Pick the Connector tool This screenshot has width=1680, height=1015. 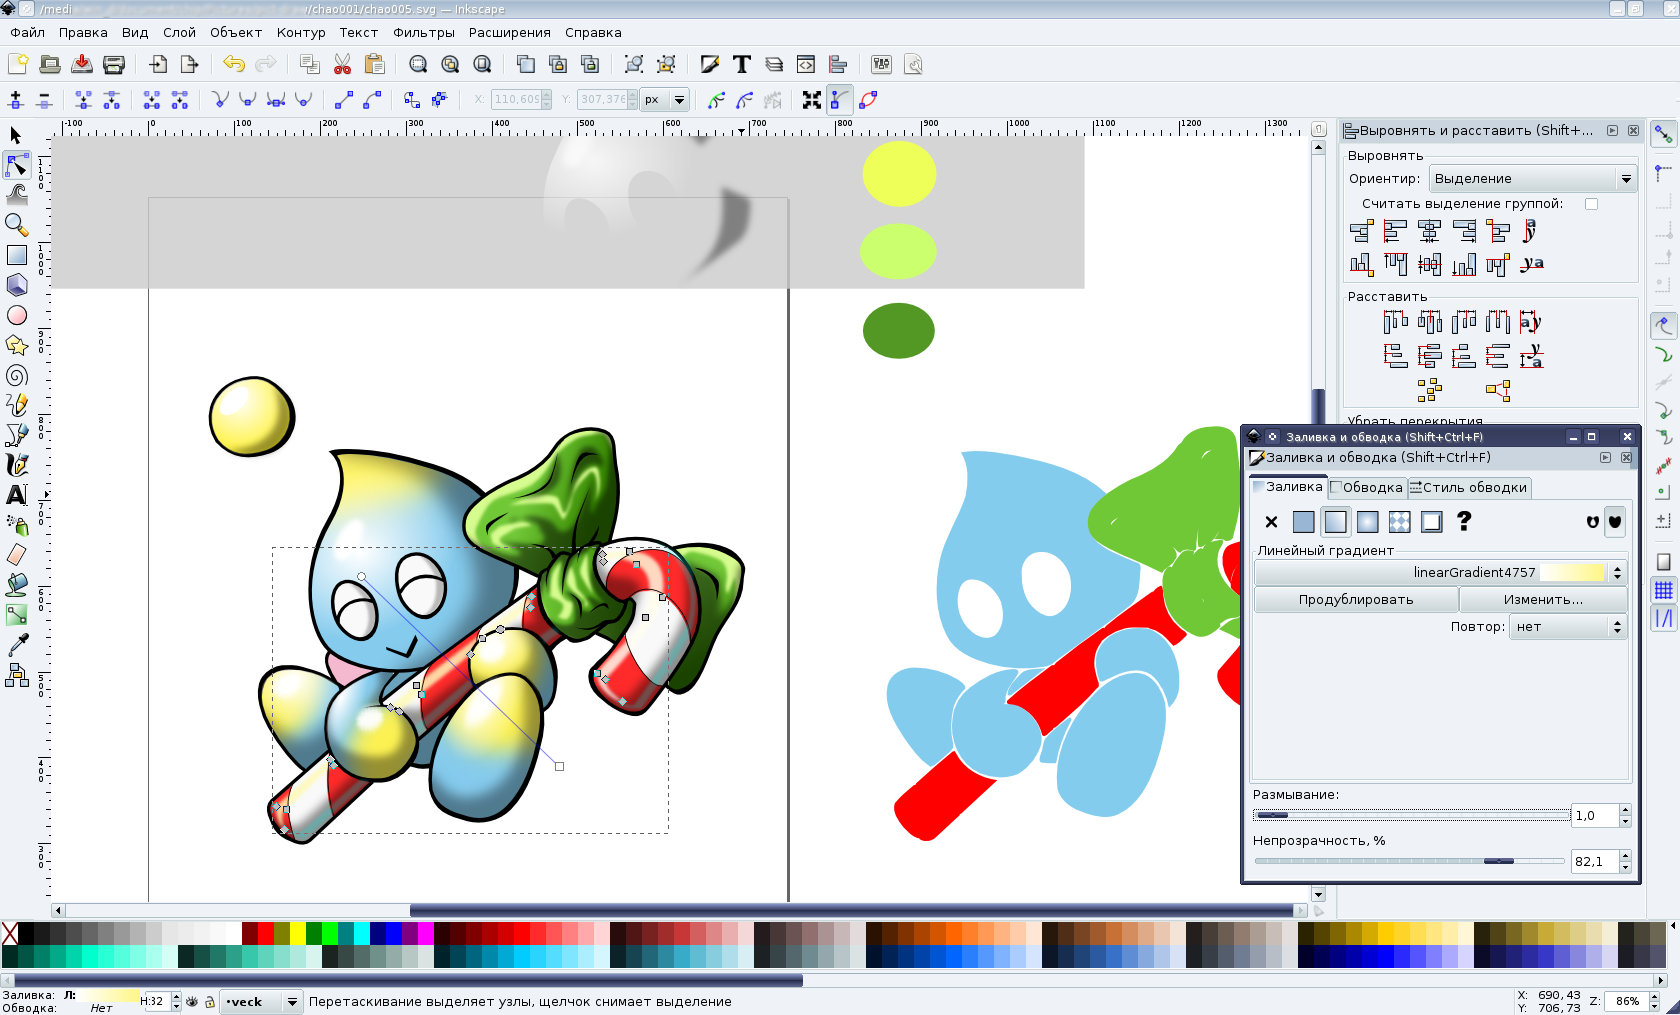[16, 675]
